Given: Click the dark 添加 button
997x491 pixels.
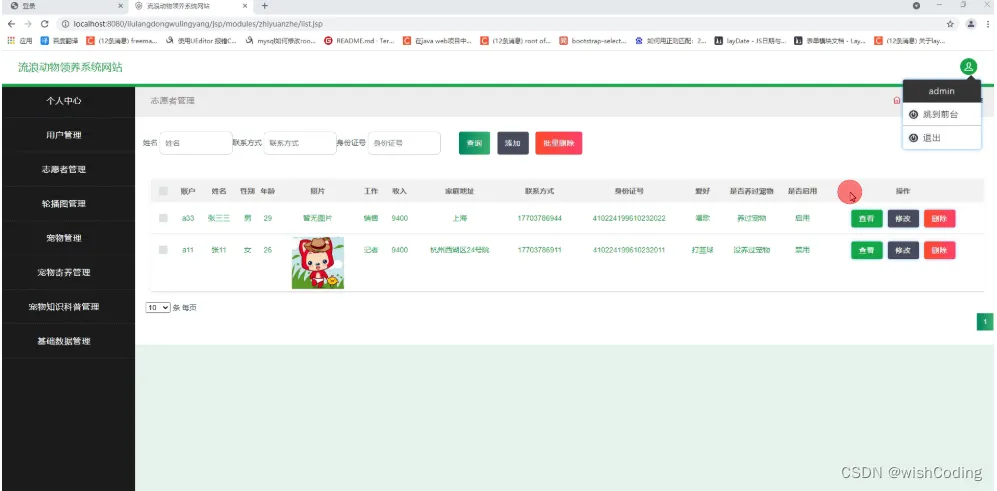Looking at the screenshot, I should [x=512, y=143].
